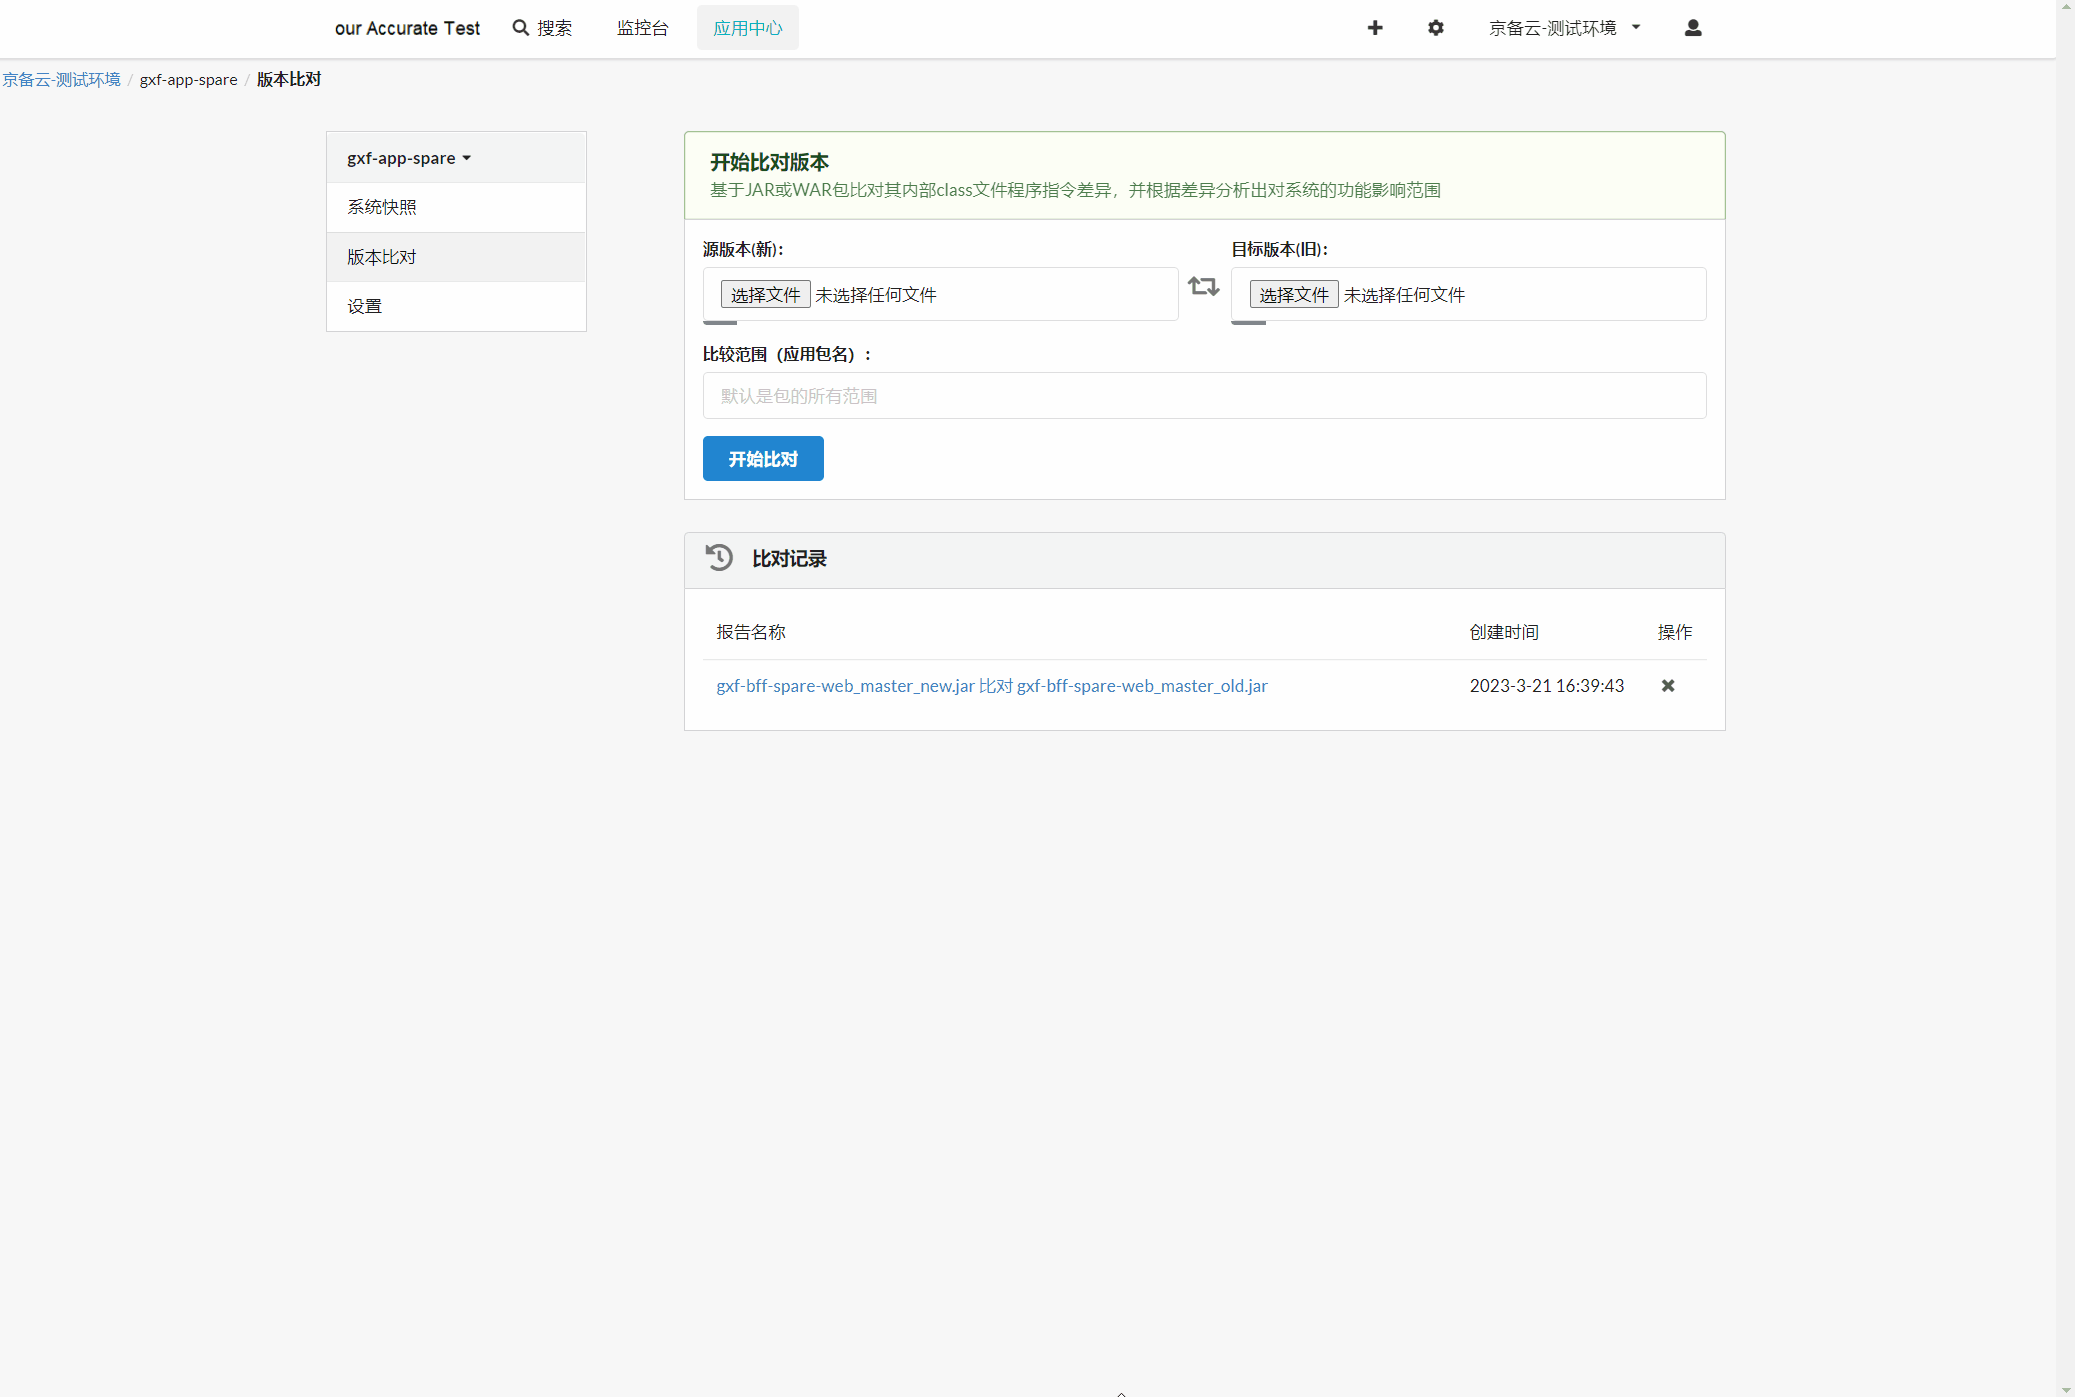
Task: Delete the comparison record with X icon
Action: [1668, 686]
